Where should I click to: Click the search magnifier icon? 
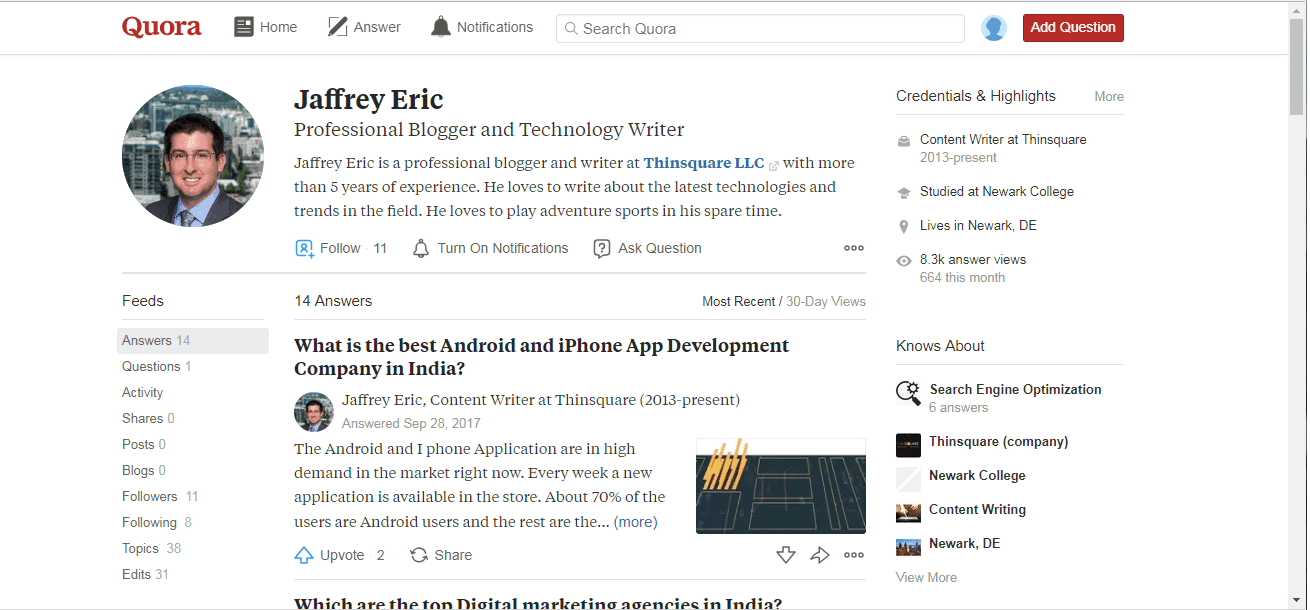tap(572, 29)
